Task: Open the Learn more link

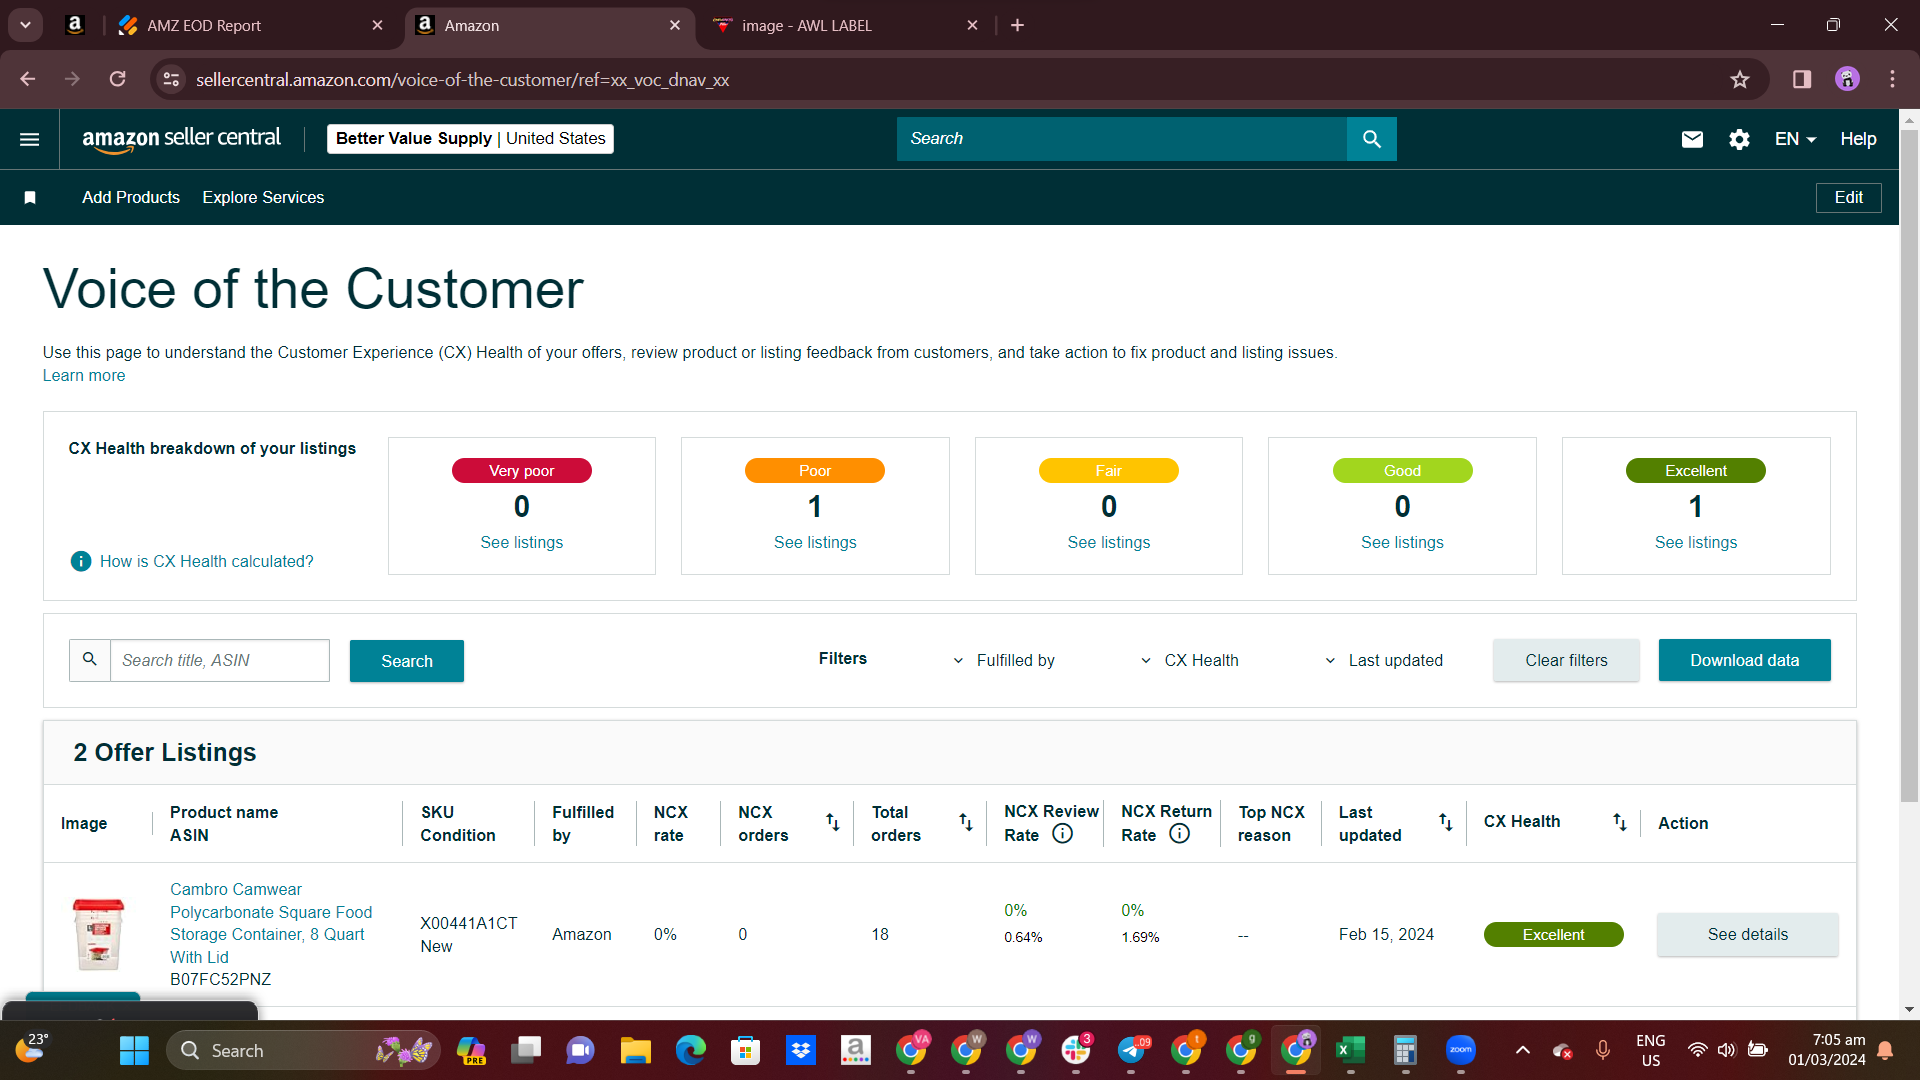Action: pos(84,376)
